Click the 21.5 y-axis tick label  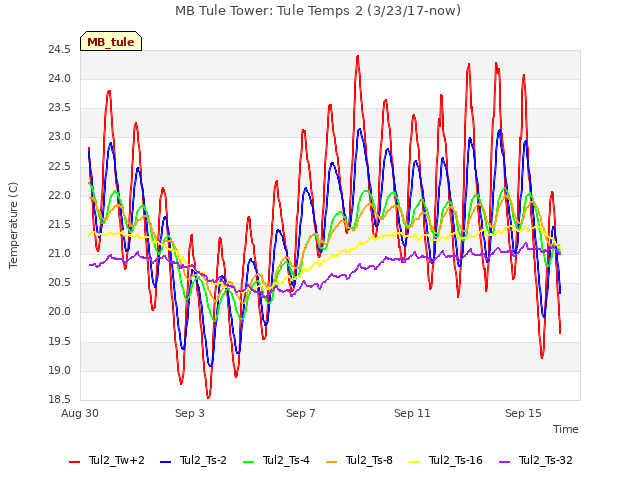pyautogui.click(x=60, y=225)
